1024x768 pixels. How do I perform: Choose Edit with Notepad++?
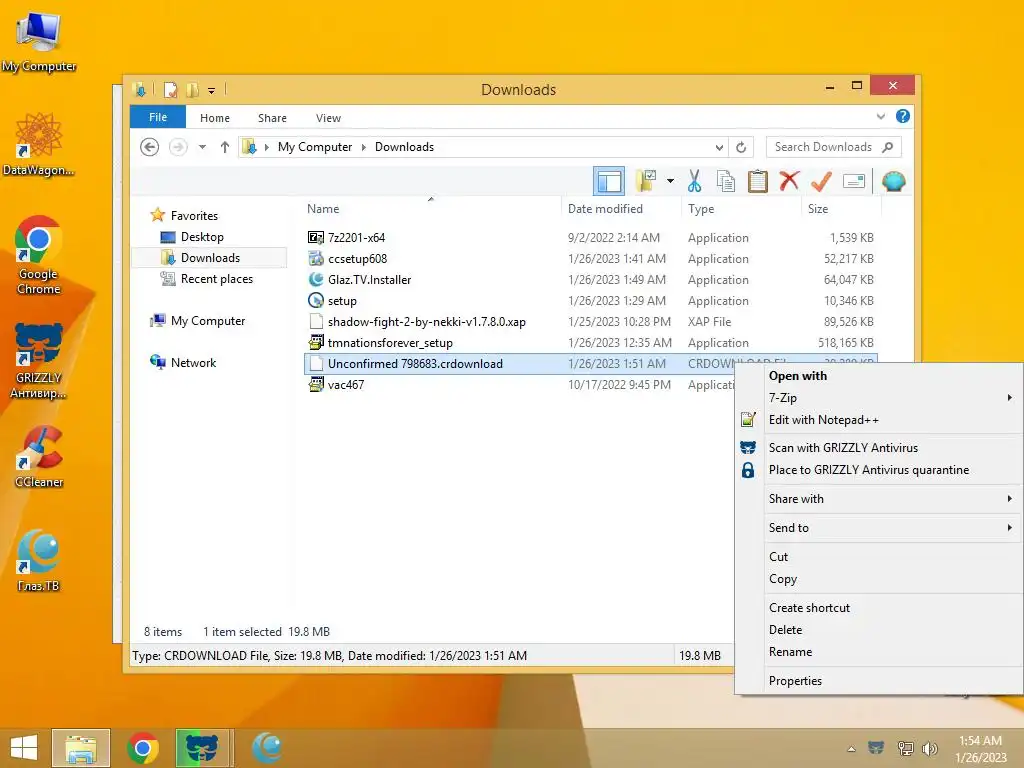pyautogui.click(x=879, y=420)
